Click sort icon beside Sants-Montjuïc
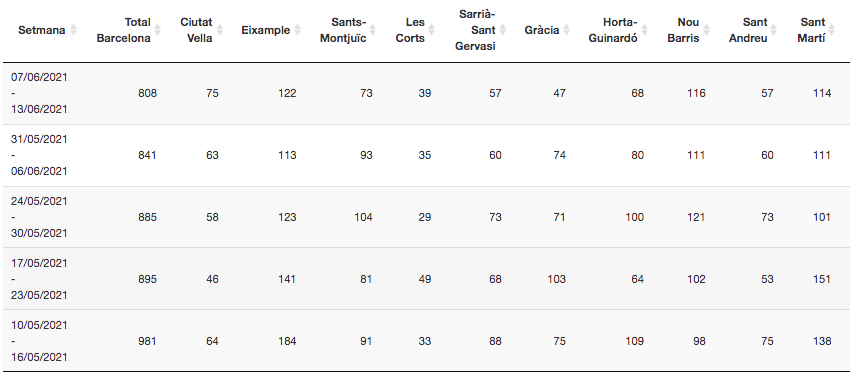The image size is (850, 372). [x=374, y=30]
